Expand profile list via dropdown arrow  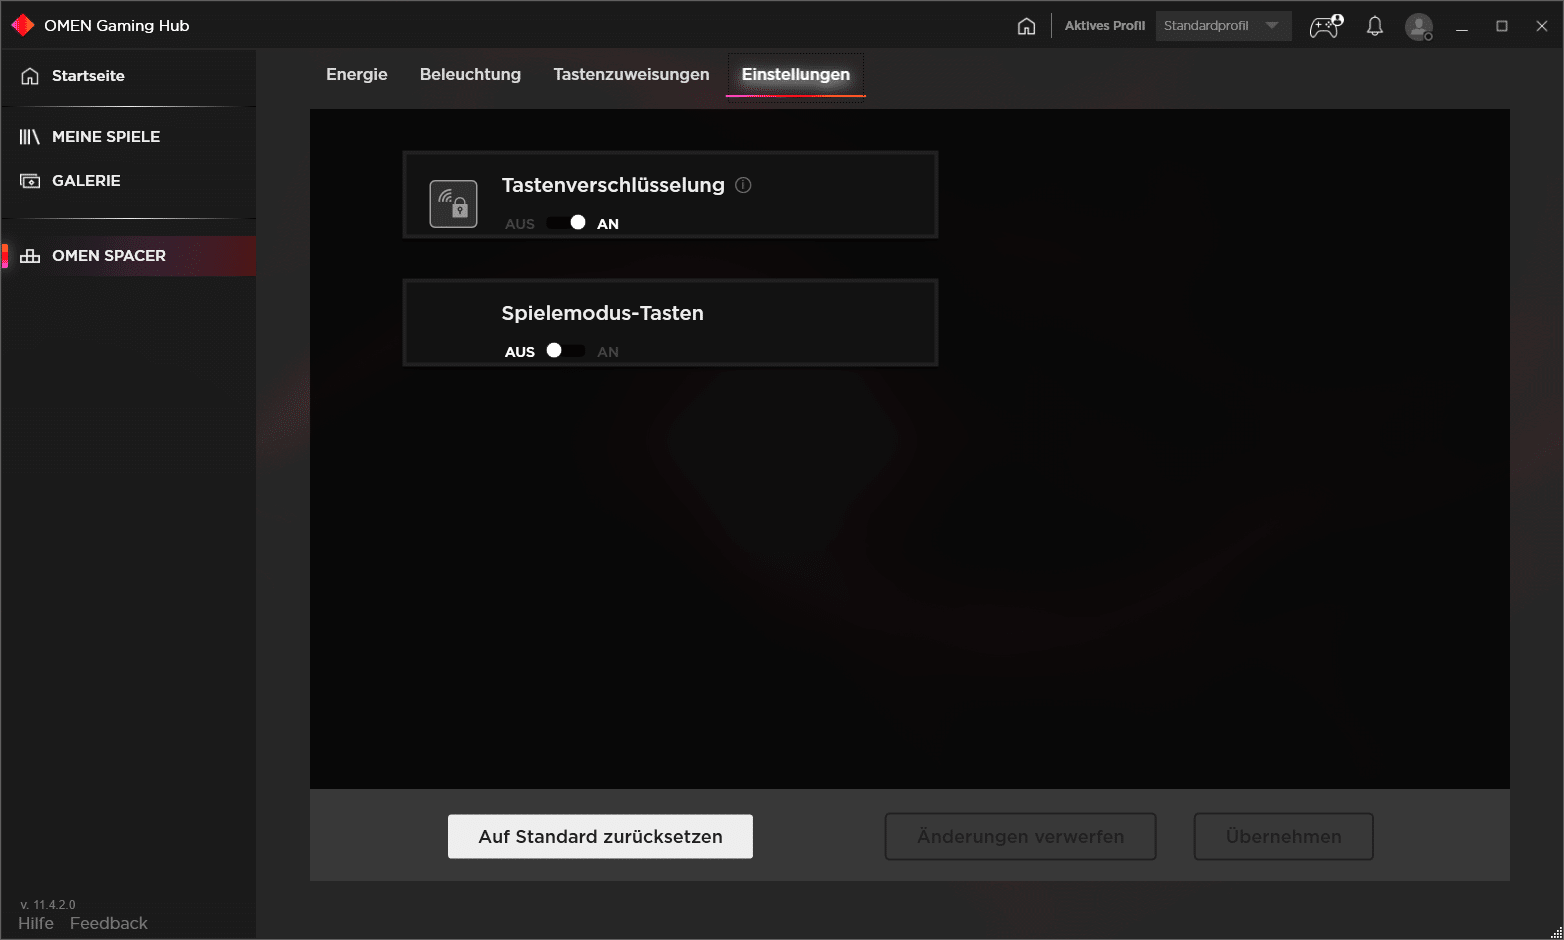(x=1271, y=26)
